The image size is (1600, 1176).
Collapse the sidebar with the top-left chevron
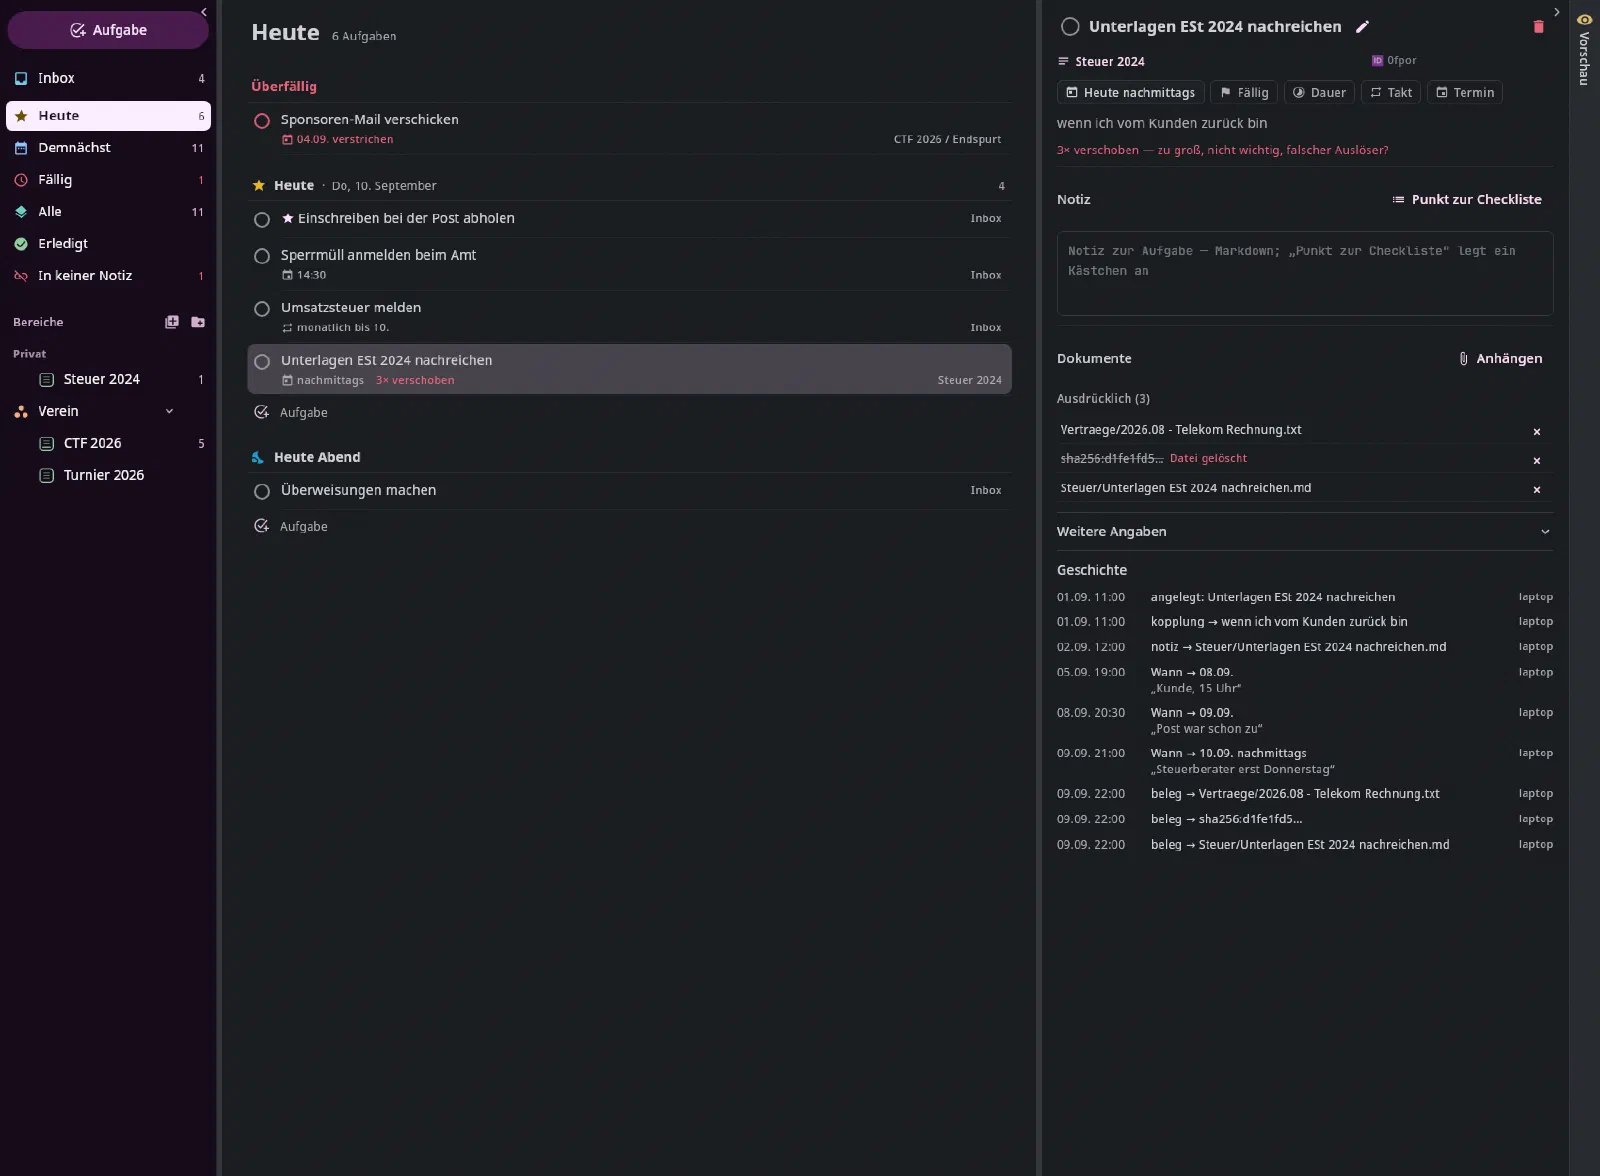click(x=204, y=12)
